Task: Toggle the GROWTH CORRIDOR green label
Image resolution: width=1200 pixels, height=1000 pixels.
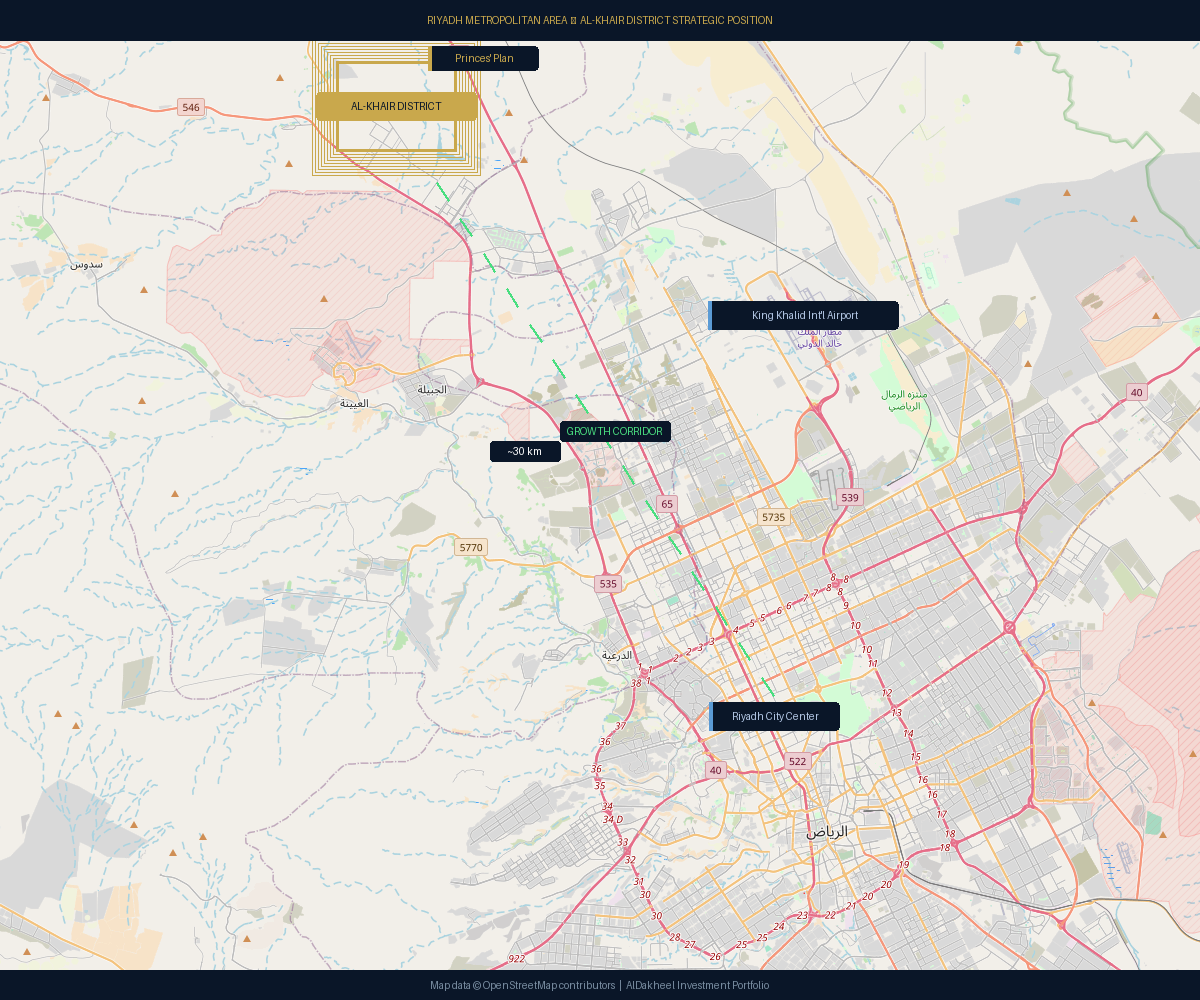Action: (616, 431)
